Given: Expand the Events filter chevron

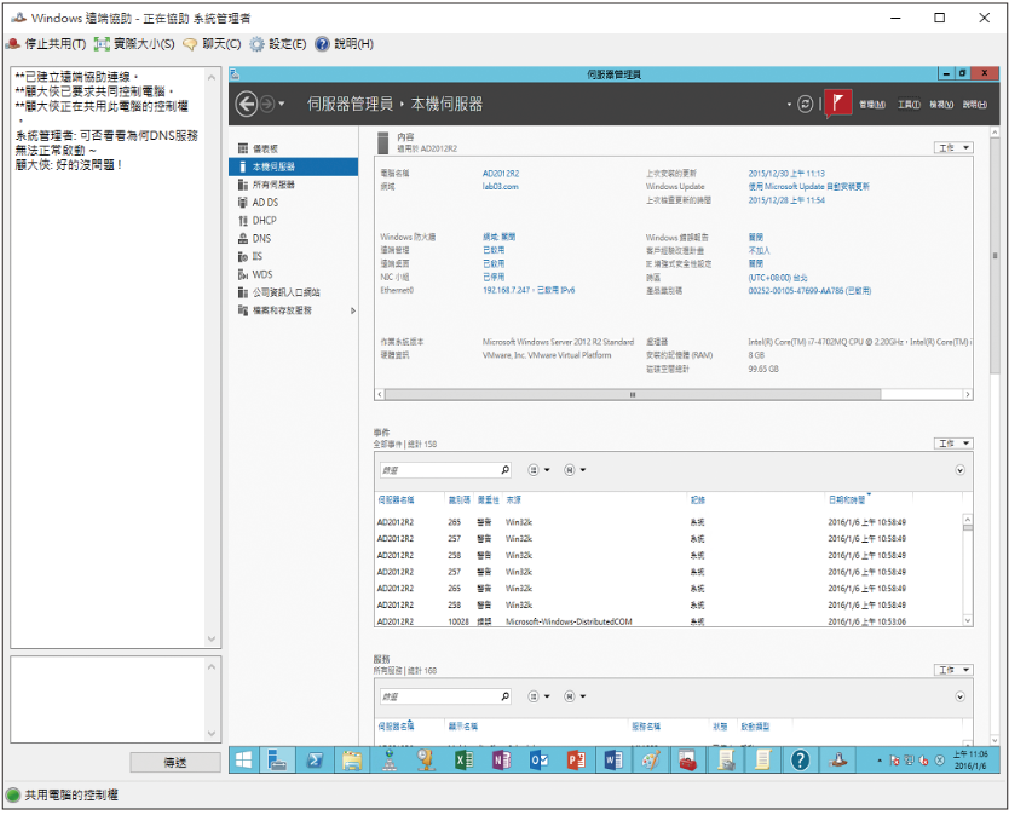Looking at the screenshot, I should [960, 470].
